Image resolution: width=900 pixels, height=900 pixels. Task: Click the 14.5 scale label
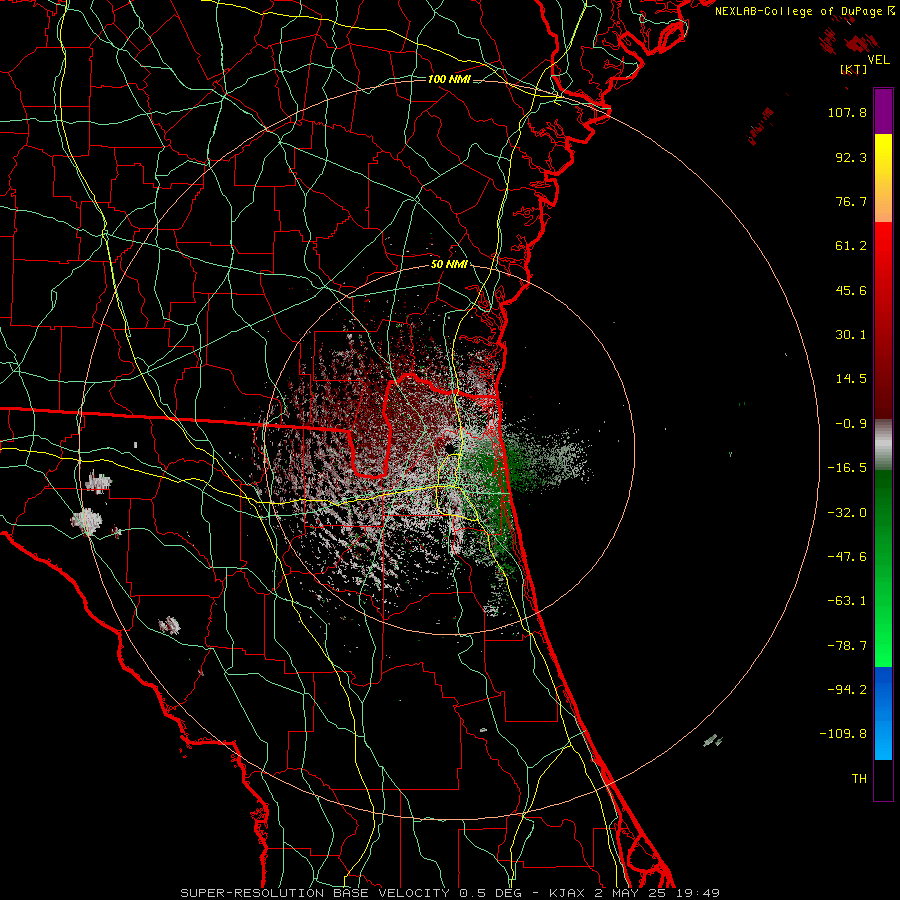851,379
